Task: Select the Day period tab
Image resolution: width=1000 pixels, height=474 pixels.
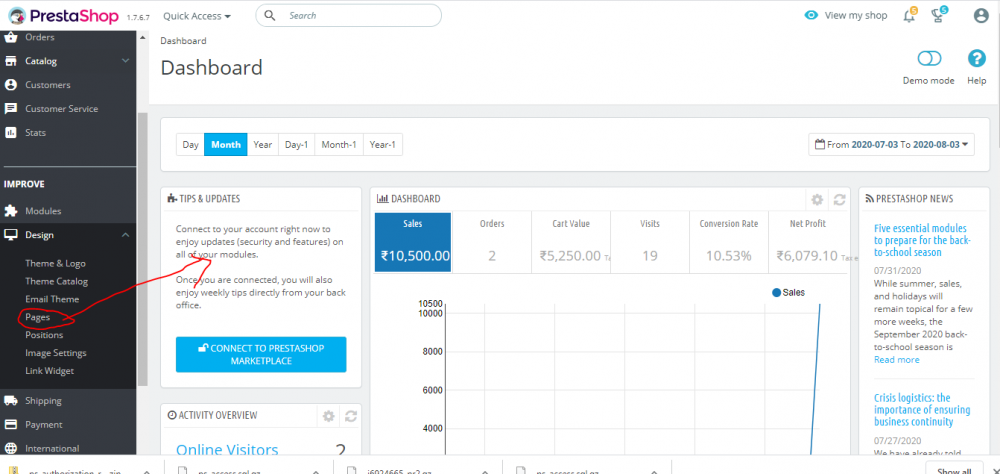Action: pyautogui.click(x=190, y=144)
